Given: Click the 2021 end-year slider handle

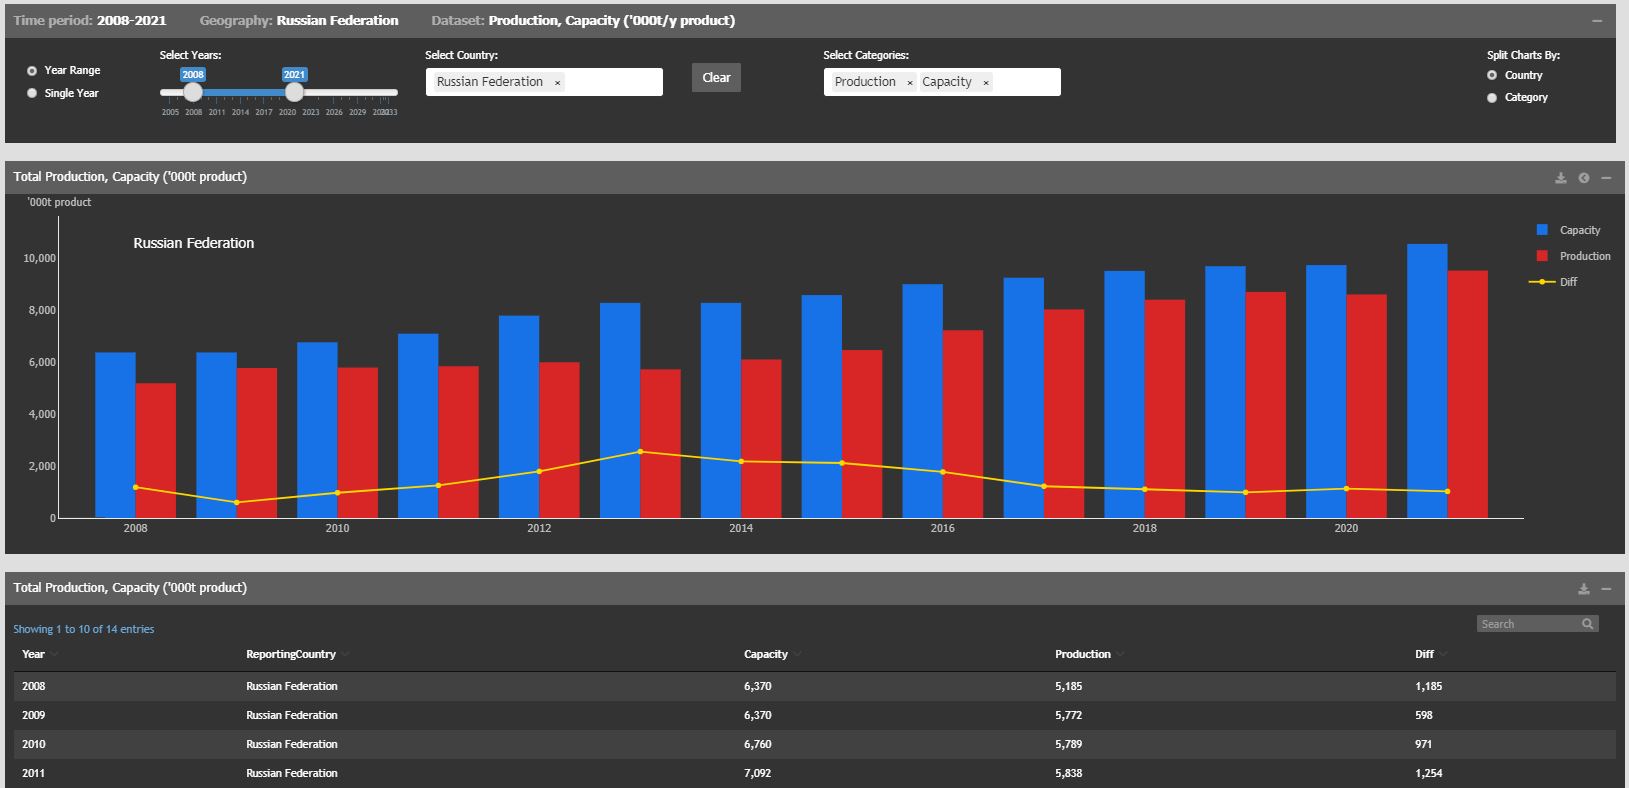Looking at the screenshot, I should pyautogui.click(x=294, y=92).
